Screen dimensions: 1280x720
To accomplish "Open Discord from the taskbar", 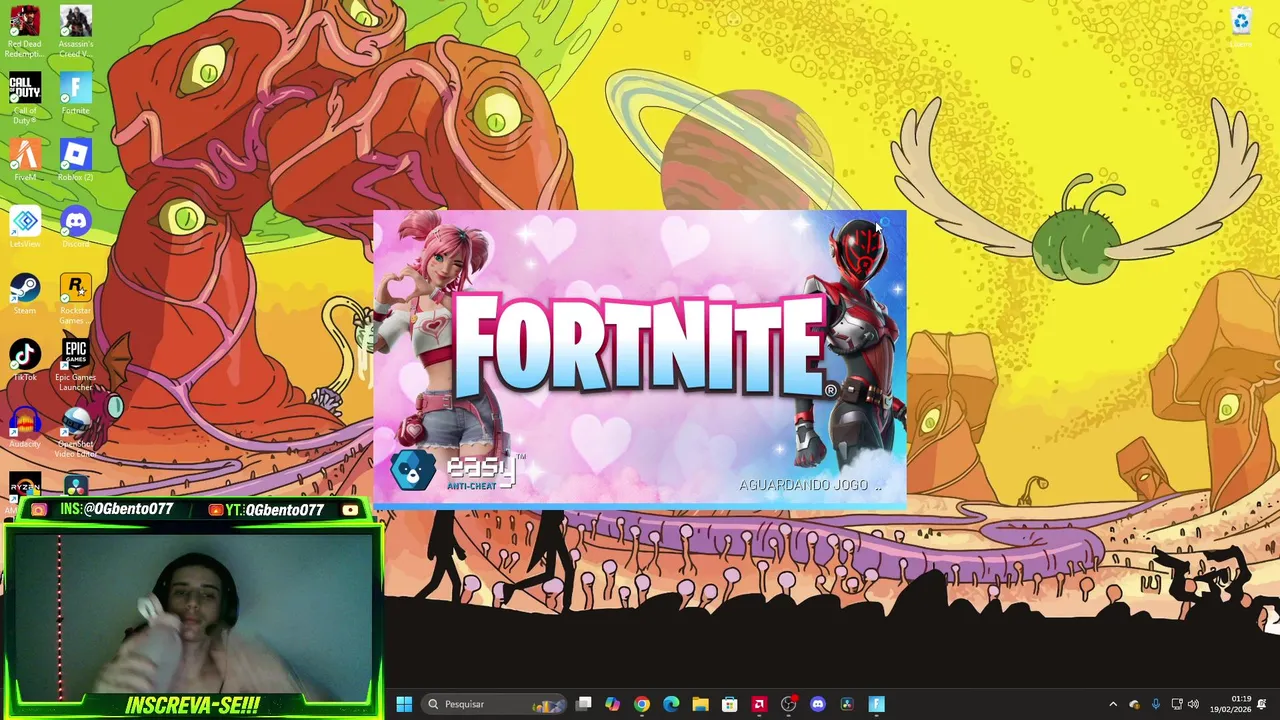I will 818,704.
